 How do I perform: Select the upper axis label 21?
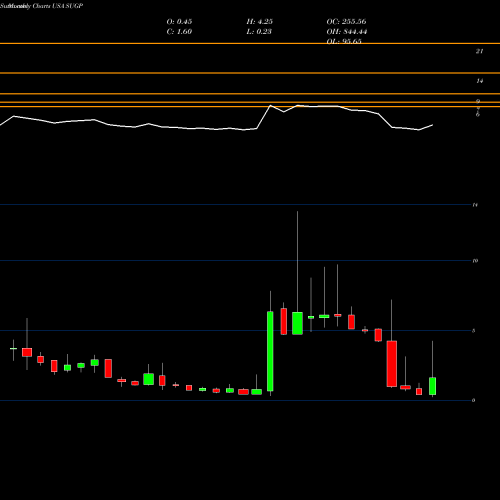[479, 51]
